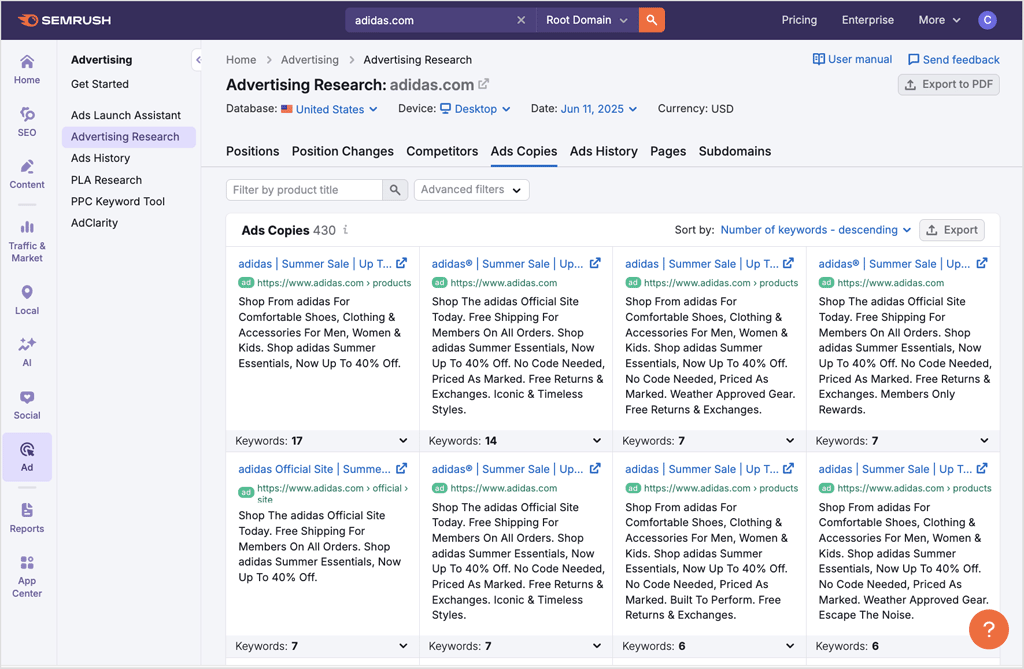
Task: Switch to Competitors tab
Action: (442, 152)
